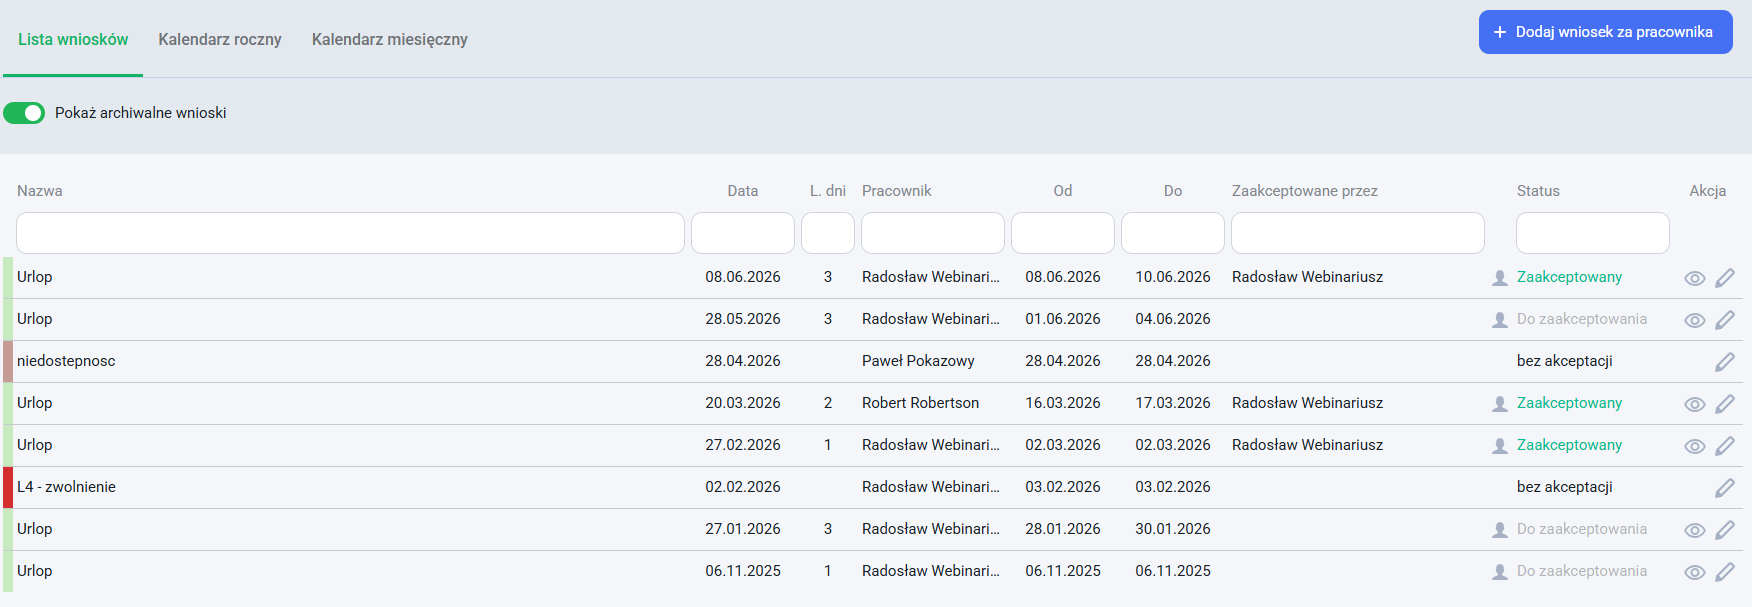1752x607 pixels.
Task: Edit Robert Robertson's Urlop request
Action: coord(1725,404)
